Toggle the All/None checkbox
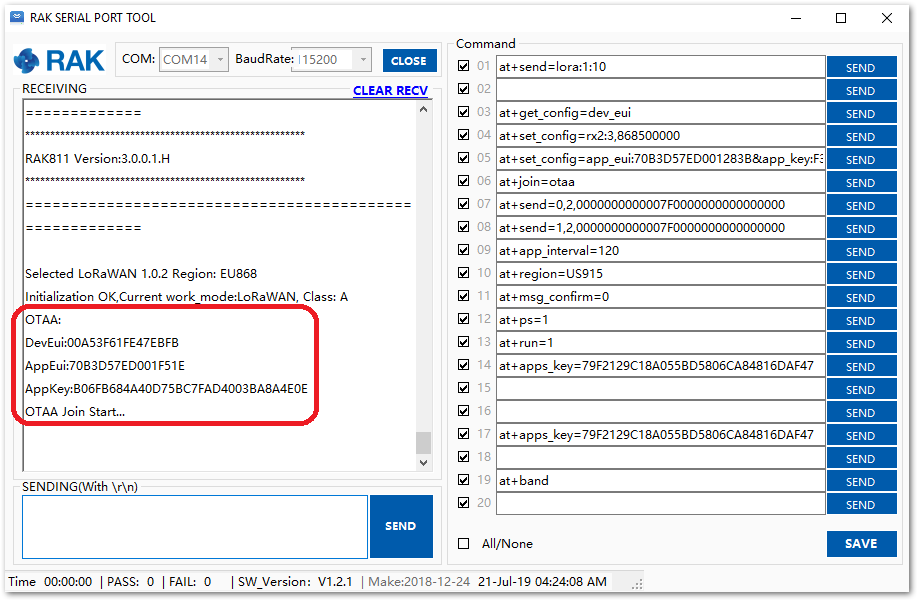Image resolution: width=918 pixels, height=601 pixels. pos(464,543)
